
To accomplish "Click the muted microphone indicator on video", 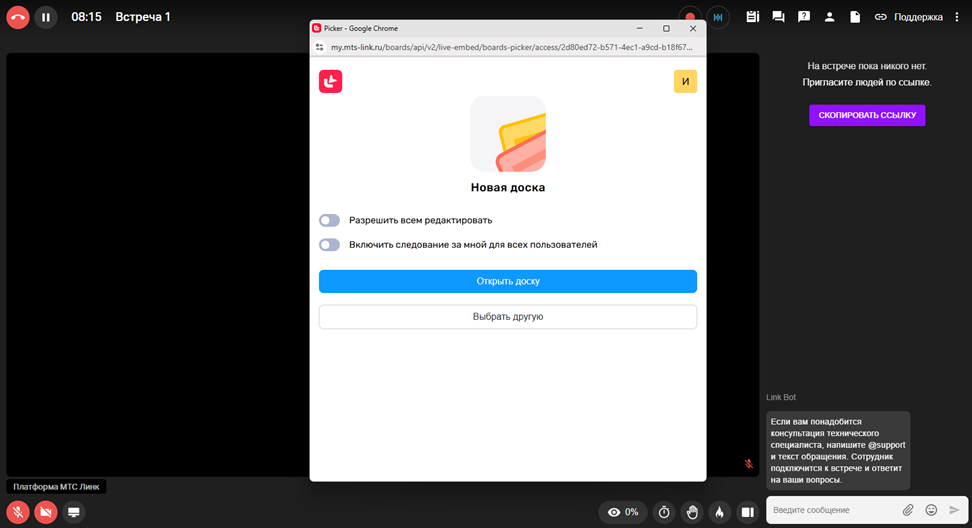I will click(749, 464).
